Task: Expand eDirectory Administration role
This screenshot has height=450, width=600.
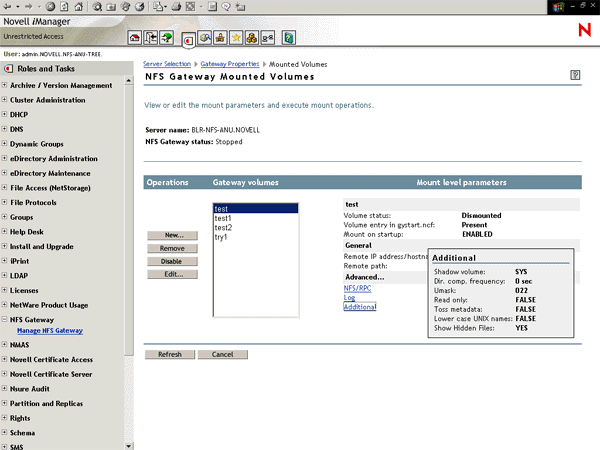Action: tap(4, 158)
